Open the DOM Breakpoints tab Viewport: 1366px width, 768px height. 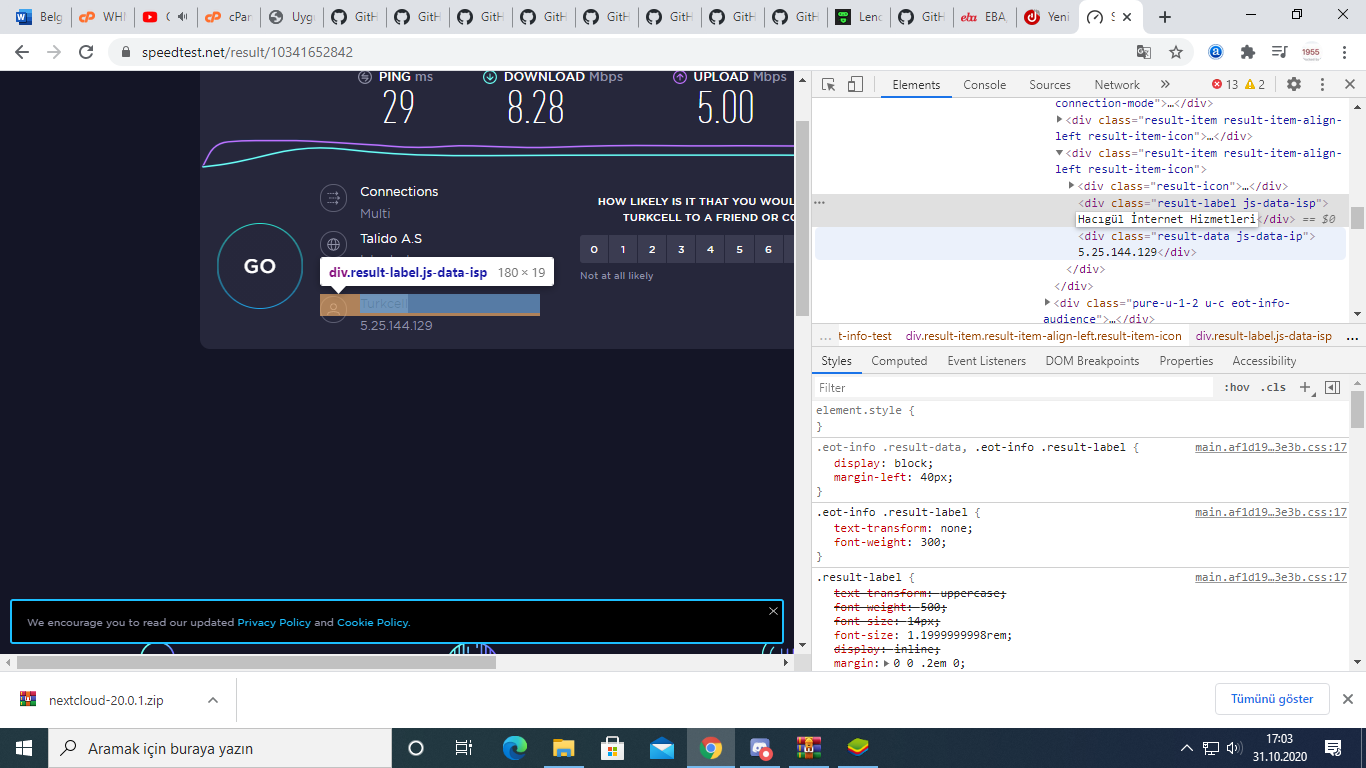[1092, 361]
